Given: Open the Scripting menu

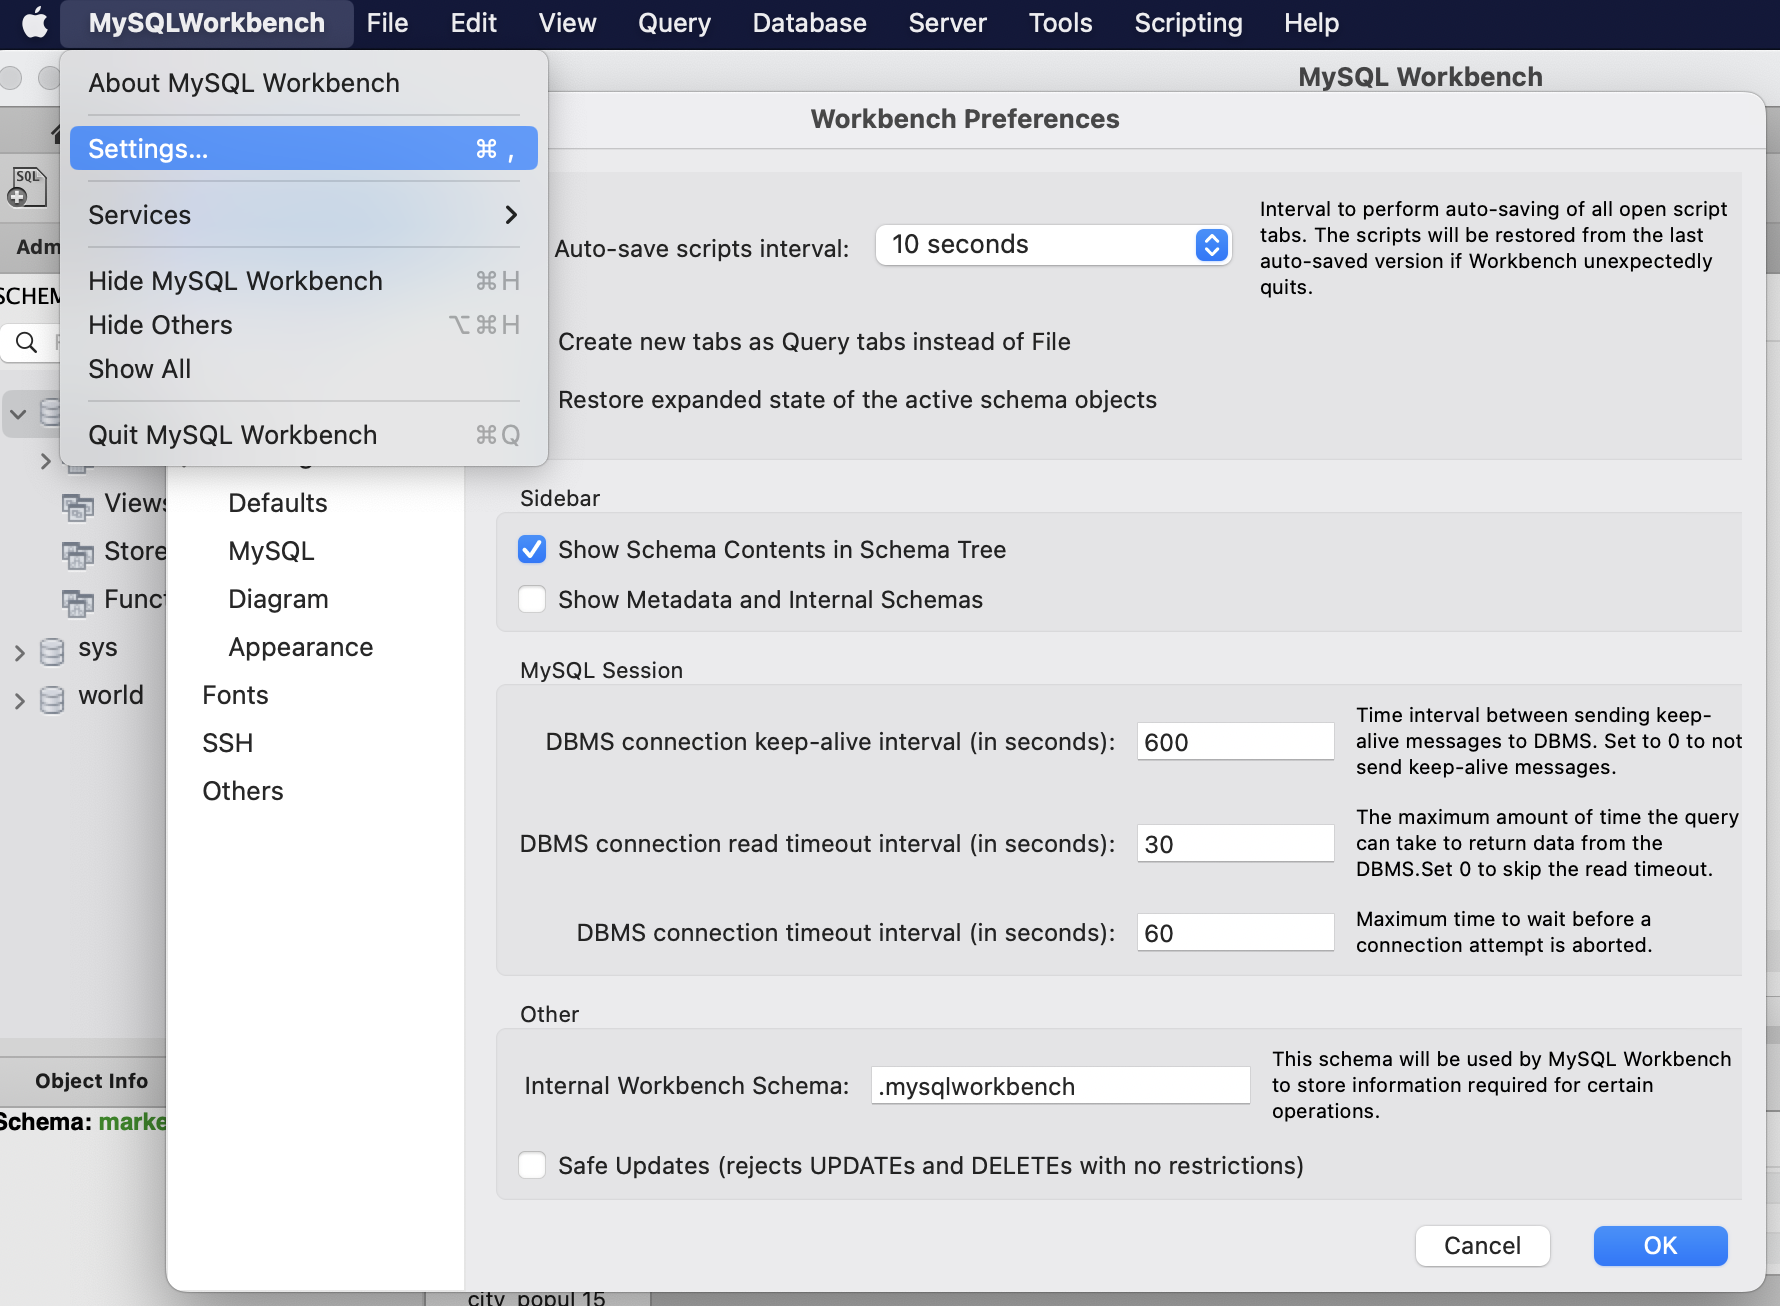Looking at the screenshot, I should tap(1188, 23).
